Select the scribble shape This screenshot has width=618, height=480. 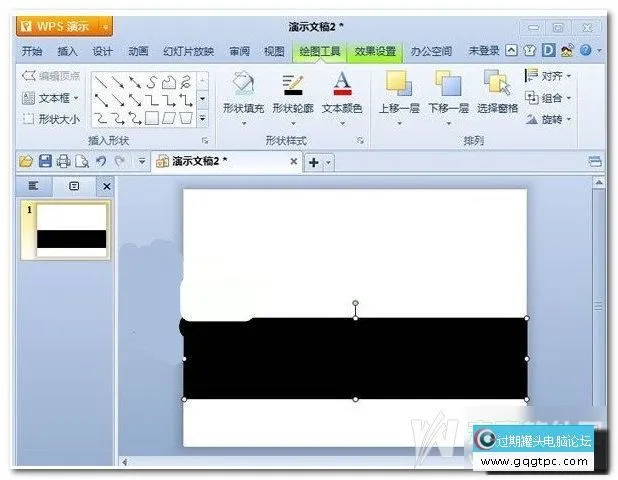coord(186,82)
